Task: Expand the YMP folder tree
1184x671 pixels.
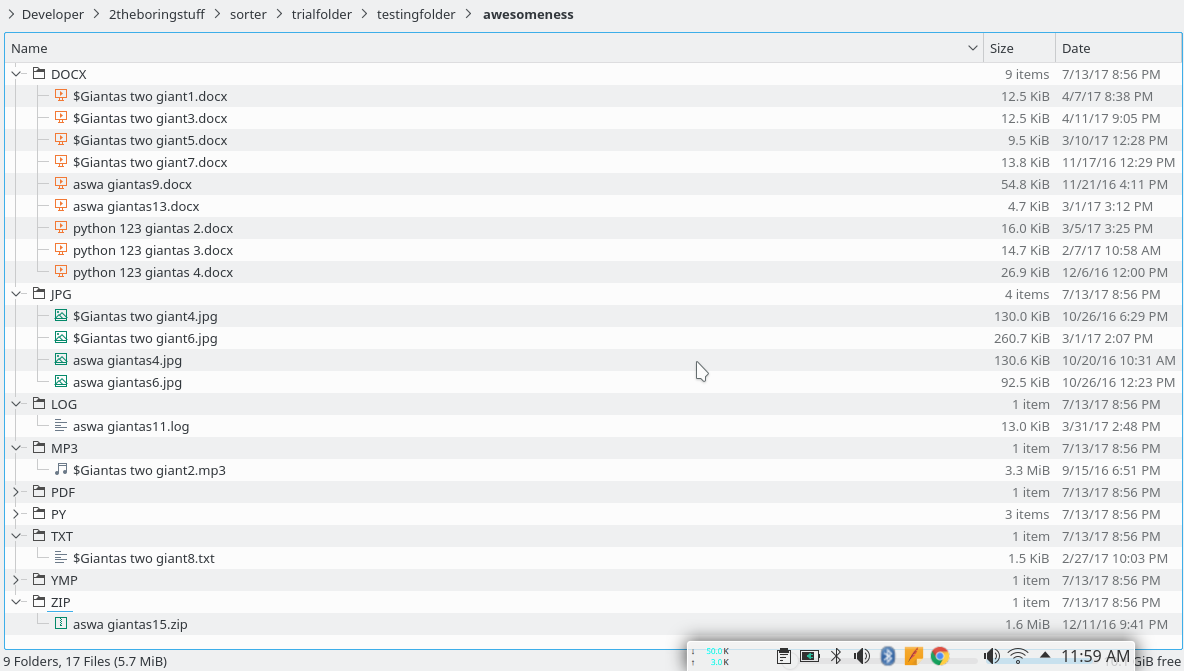Action: (16, 580)
